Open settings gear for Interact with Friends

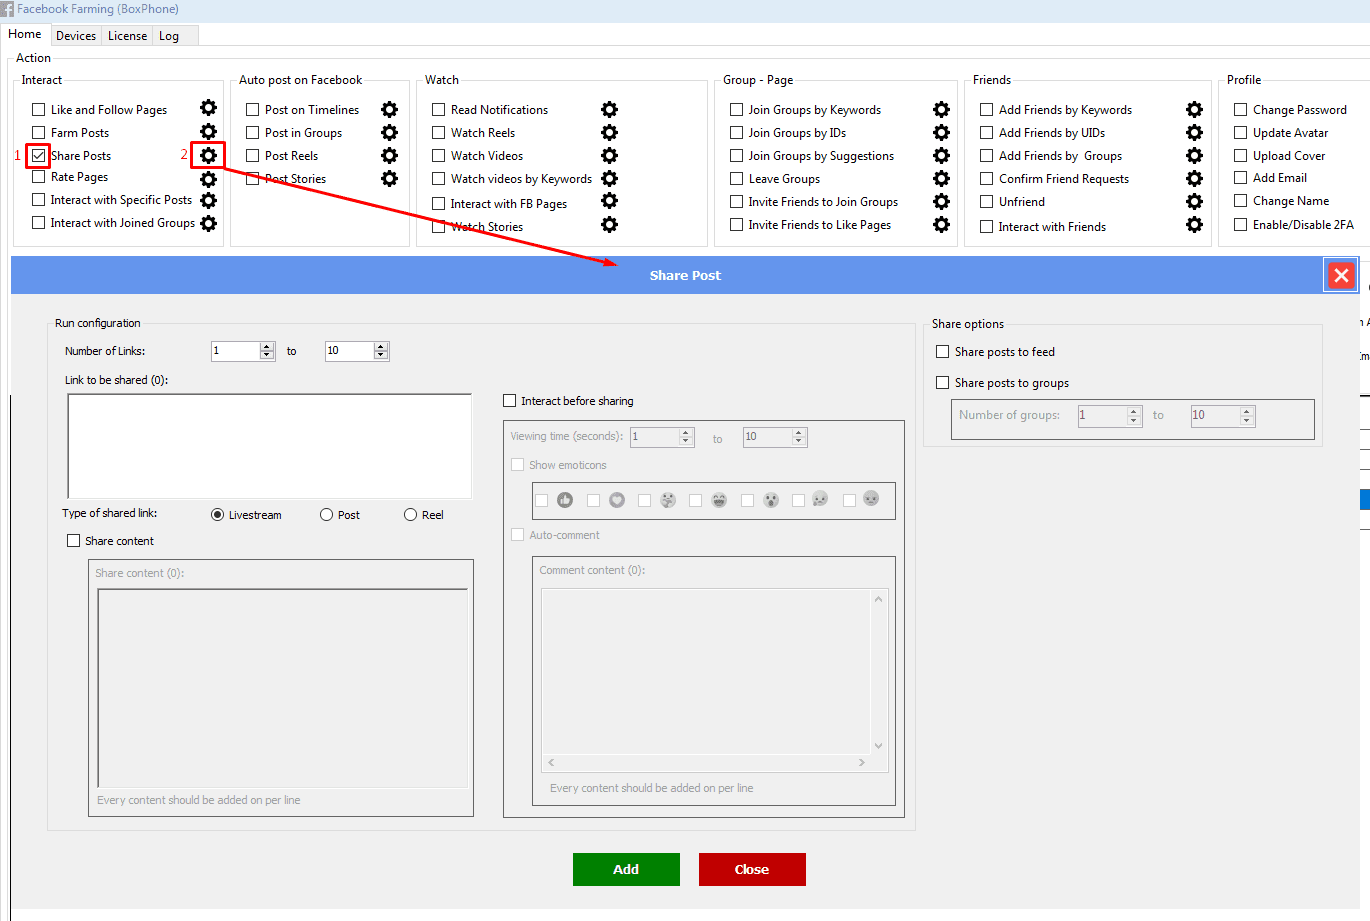pyautogui.click(x=1194, y=224)
